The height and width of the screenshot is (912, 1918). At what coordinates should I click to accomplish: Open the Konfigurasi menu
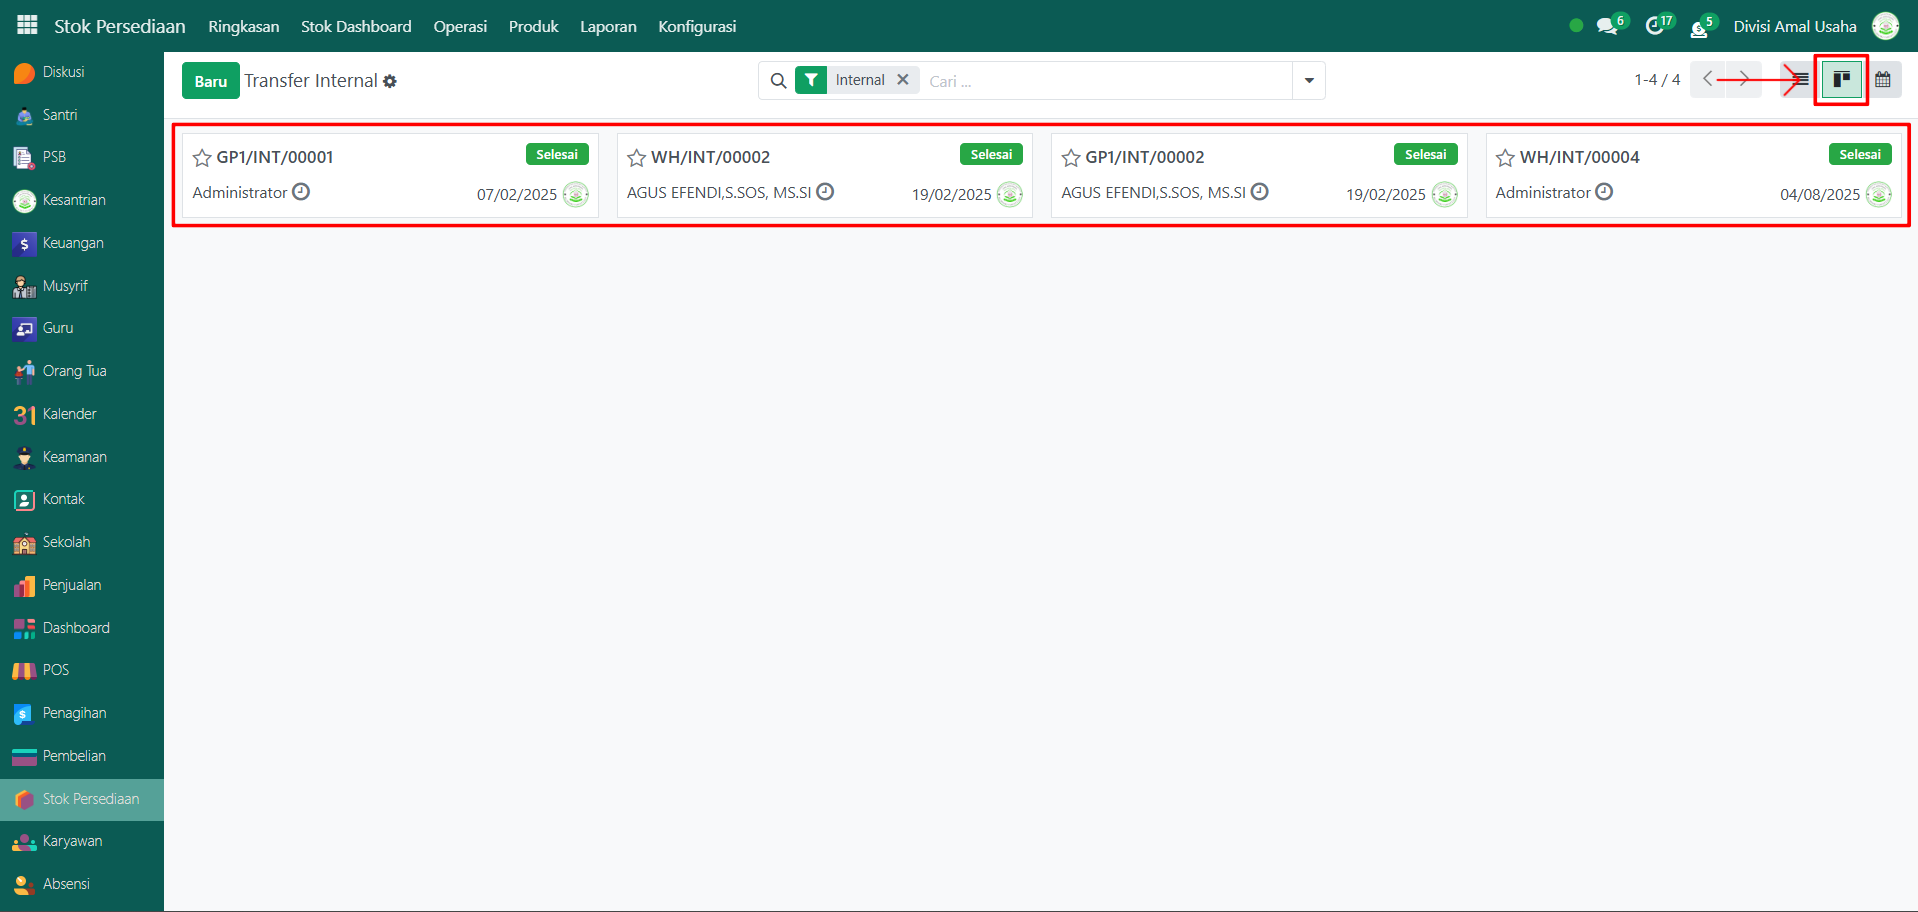[697, 26]
